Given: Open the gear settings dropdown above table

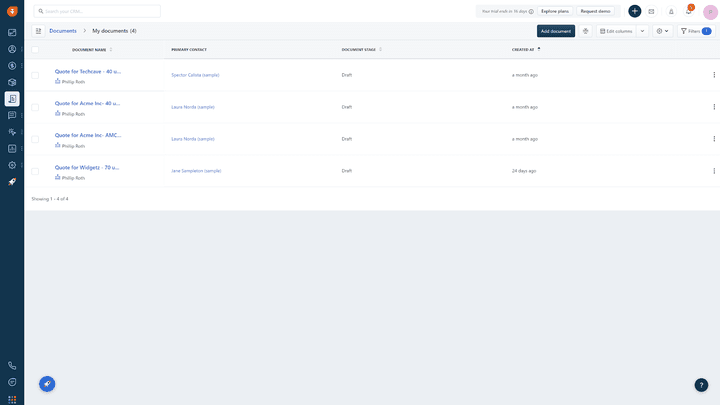Looking at the screenshot, I should coord(662,31).
